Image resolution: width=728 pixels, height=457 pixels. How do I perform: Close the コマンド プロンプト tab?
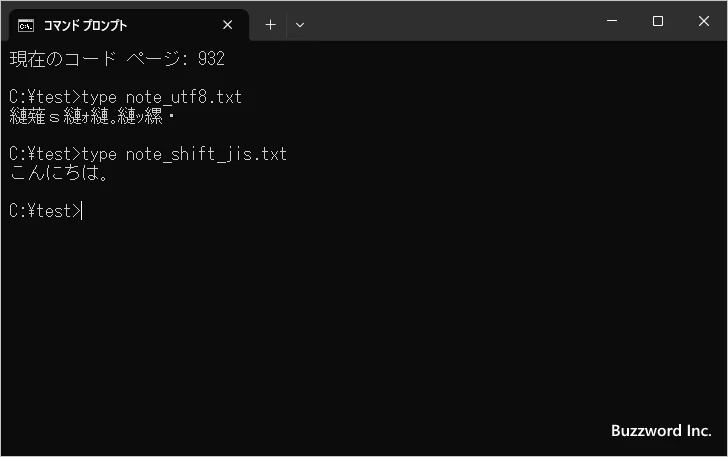point(228,24)
